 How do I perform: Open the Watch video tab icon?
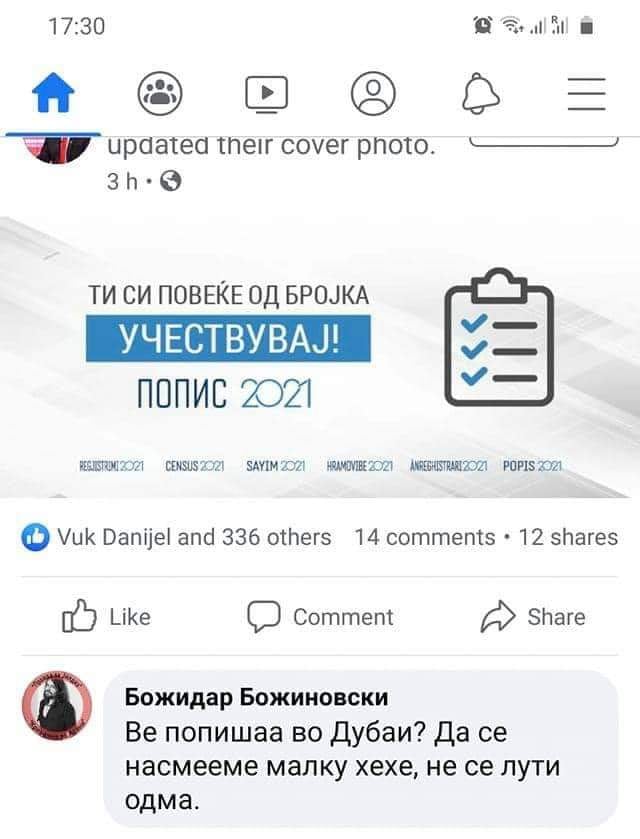266,94
